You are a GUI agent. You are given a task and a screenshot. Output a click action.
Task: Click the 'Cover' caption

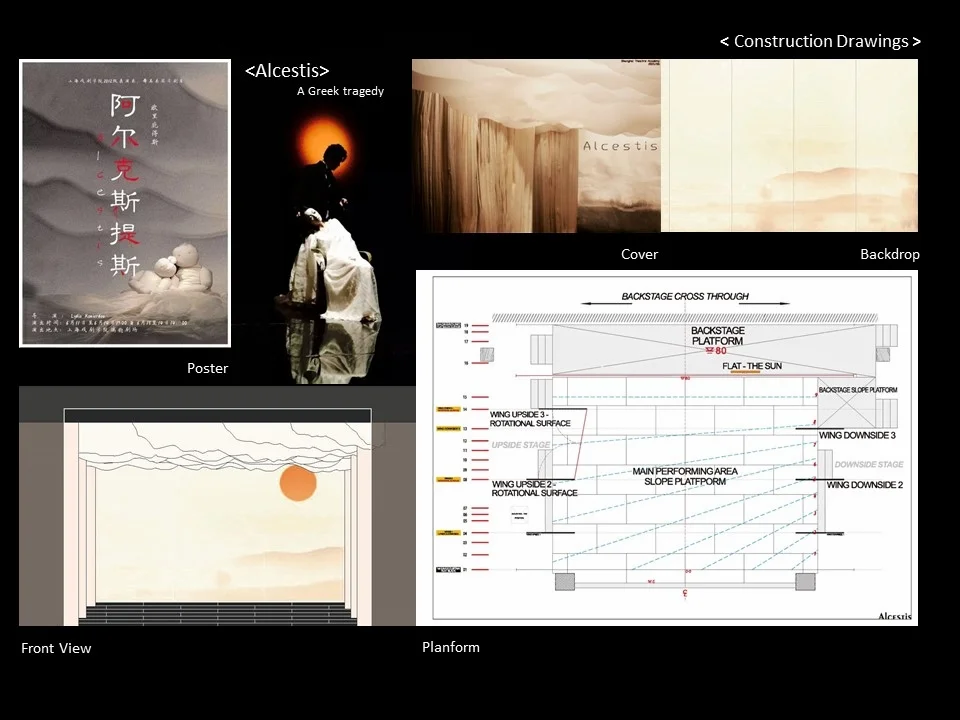(x=639, y=254)
